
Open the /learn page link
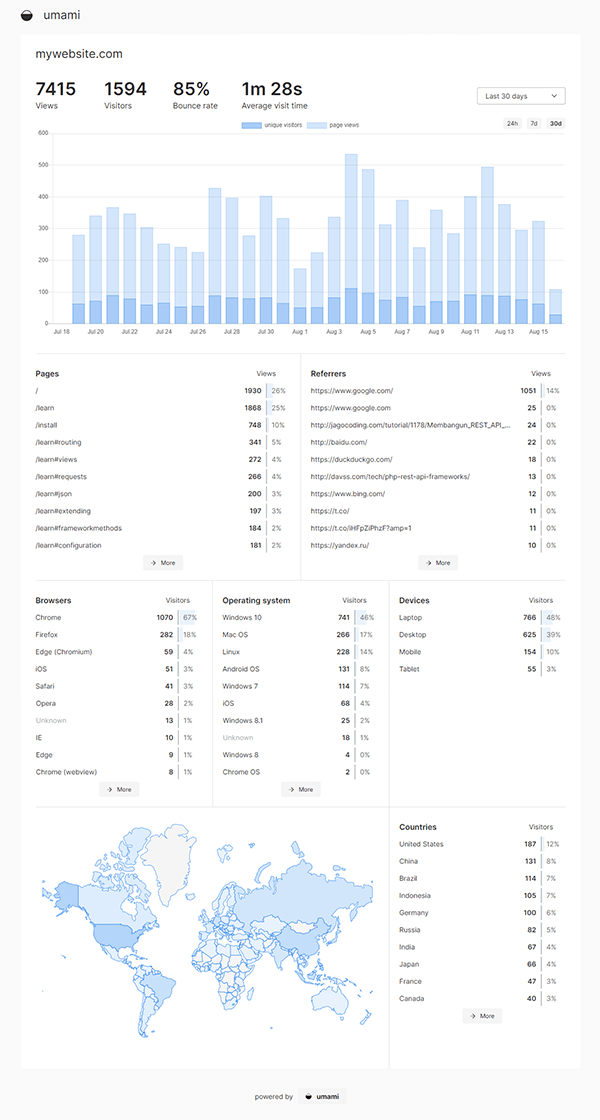pos(45,408)
